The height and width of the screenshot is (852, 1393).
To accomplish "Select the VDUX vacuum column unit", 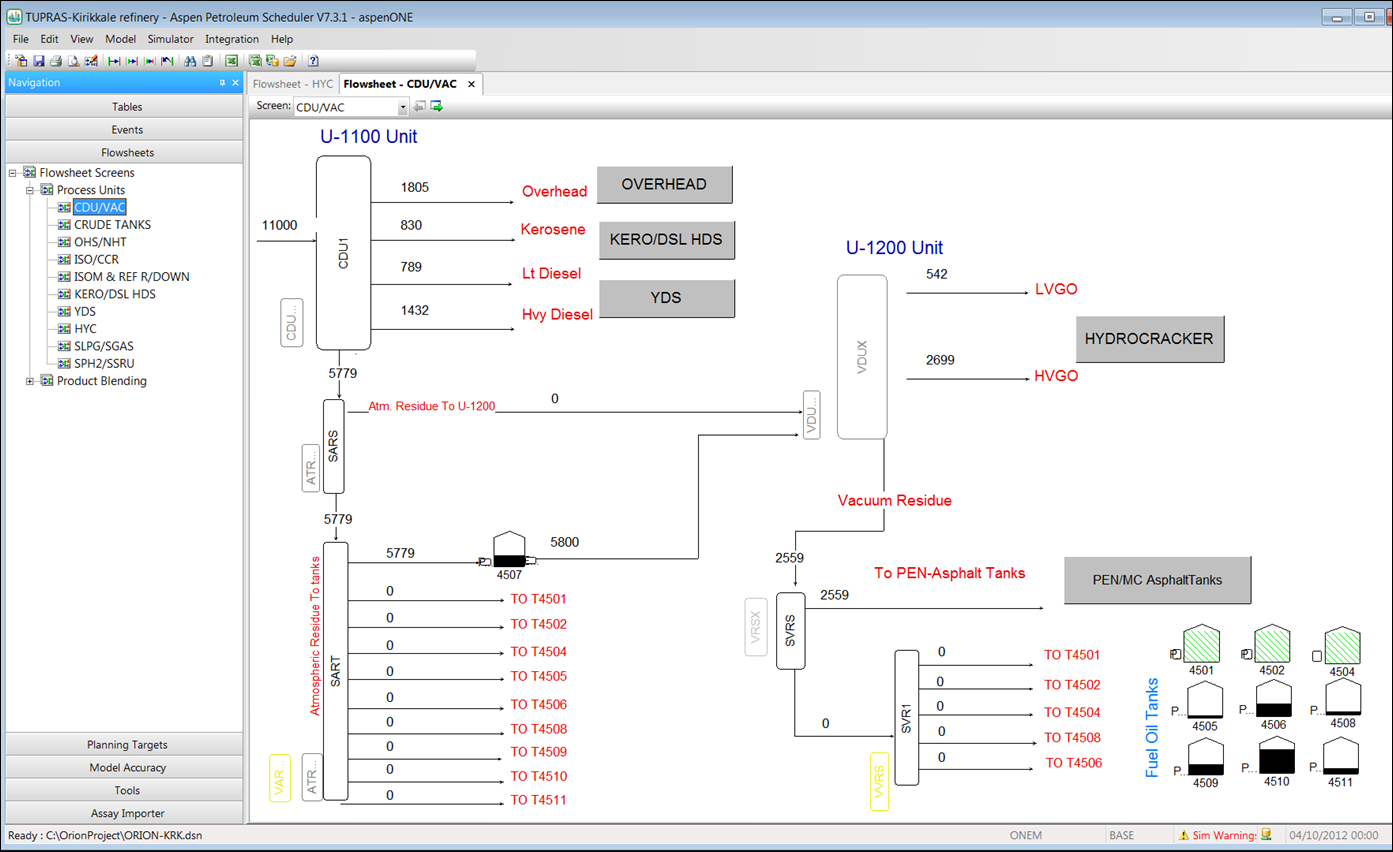I will (x=863, y=356).
